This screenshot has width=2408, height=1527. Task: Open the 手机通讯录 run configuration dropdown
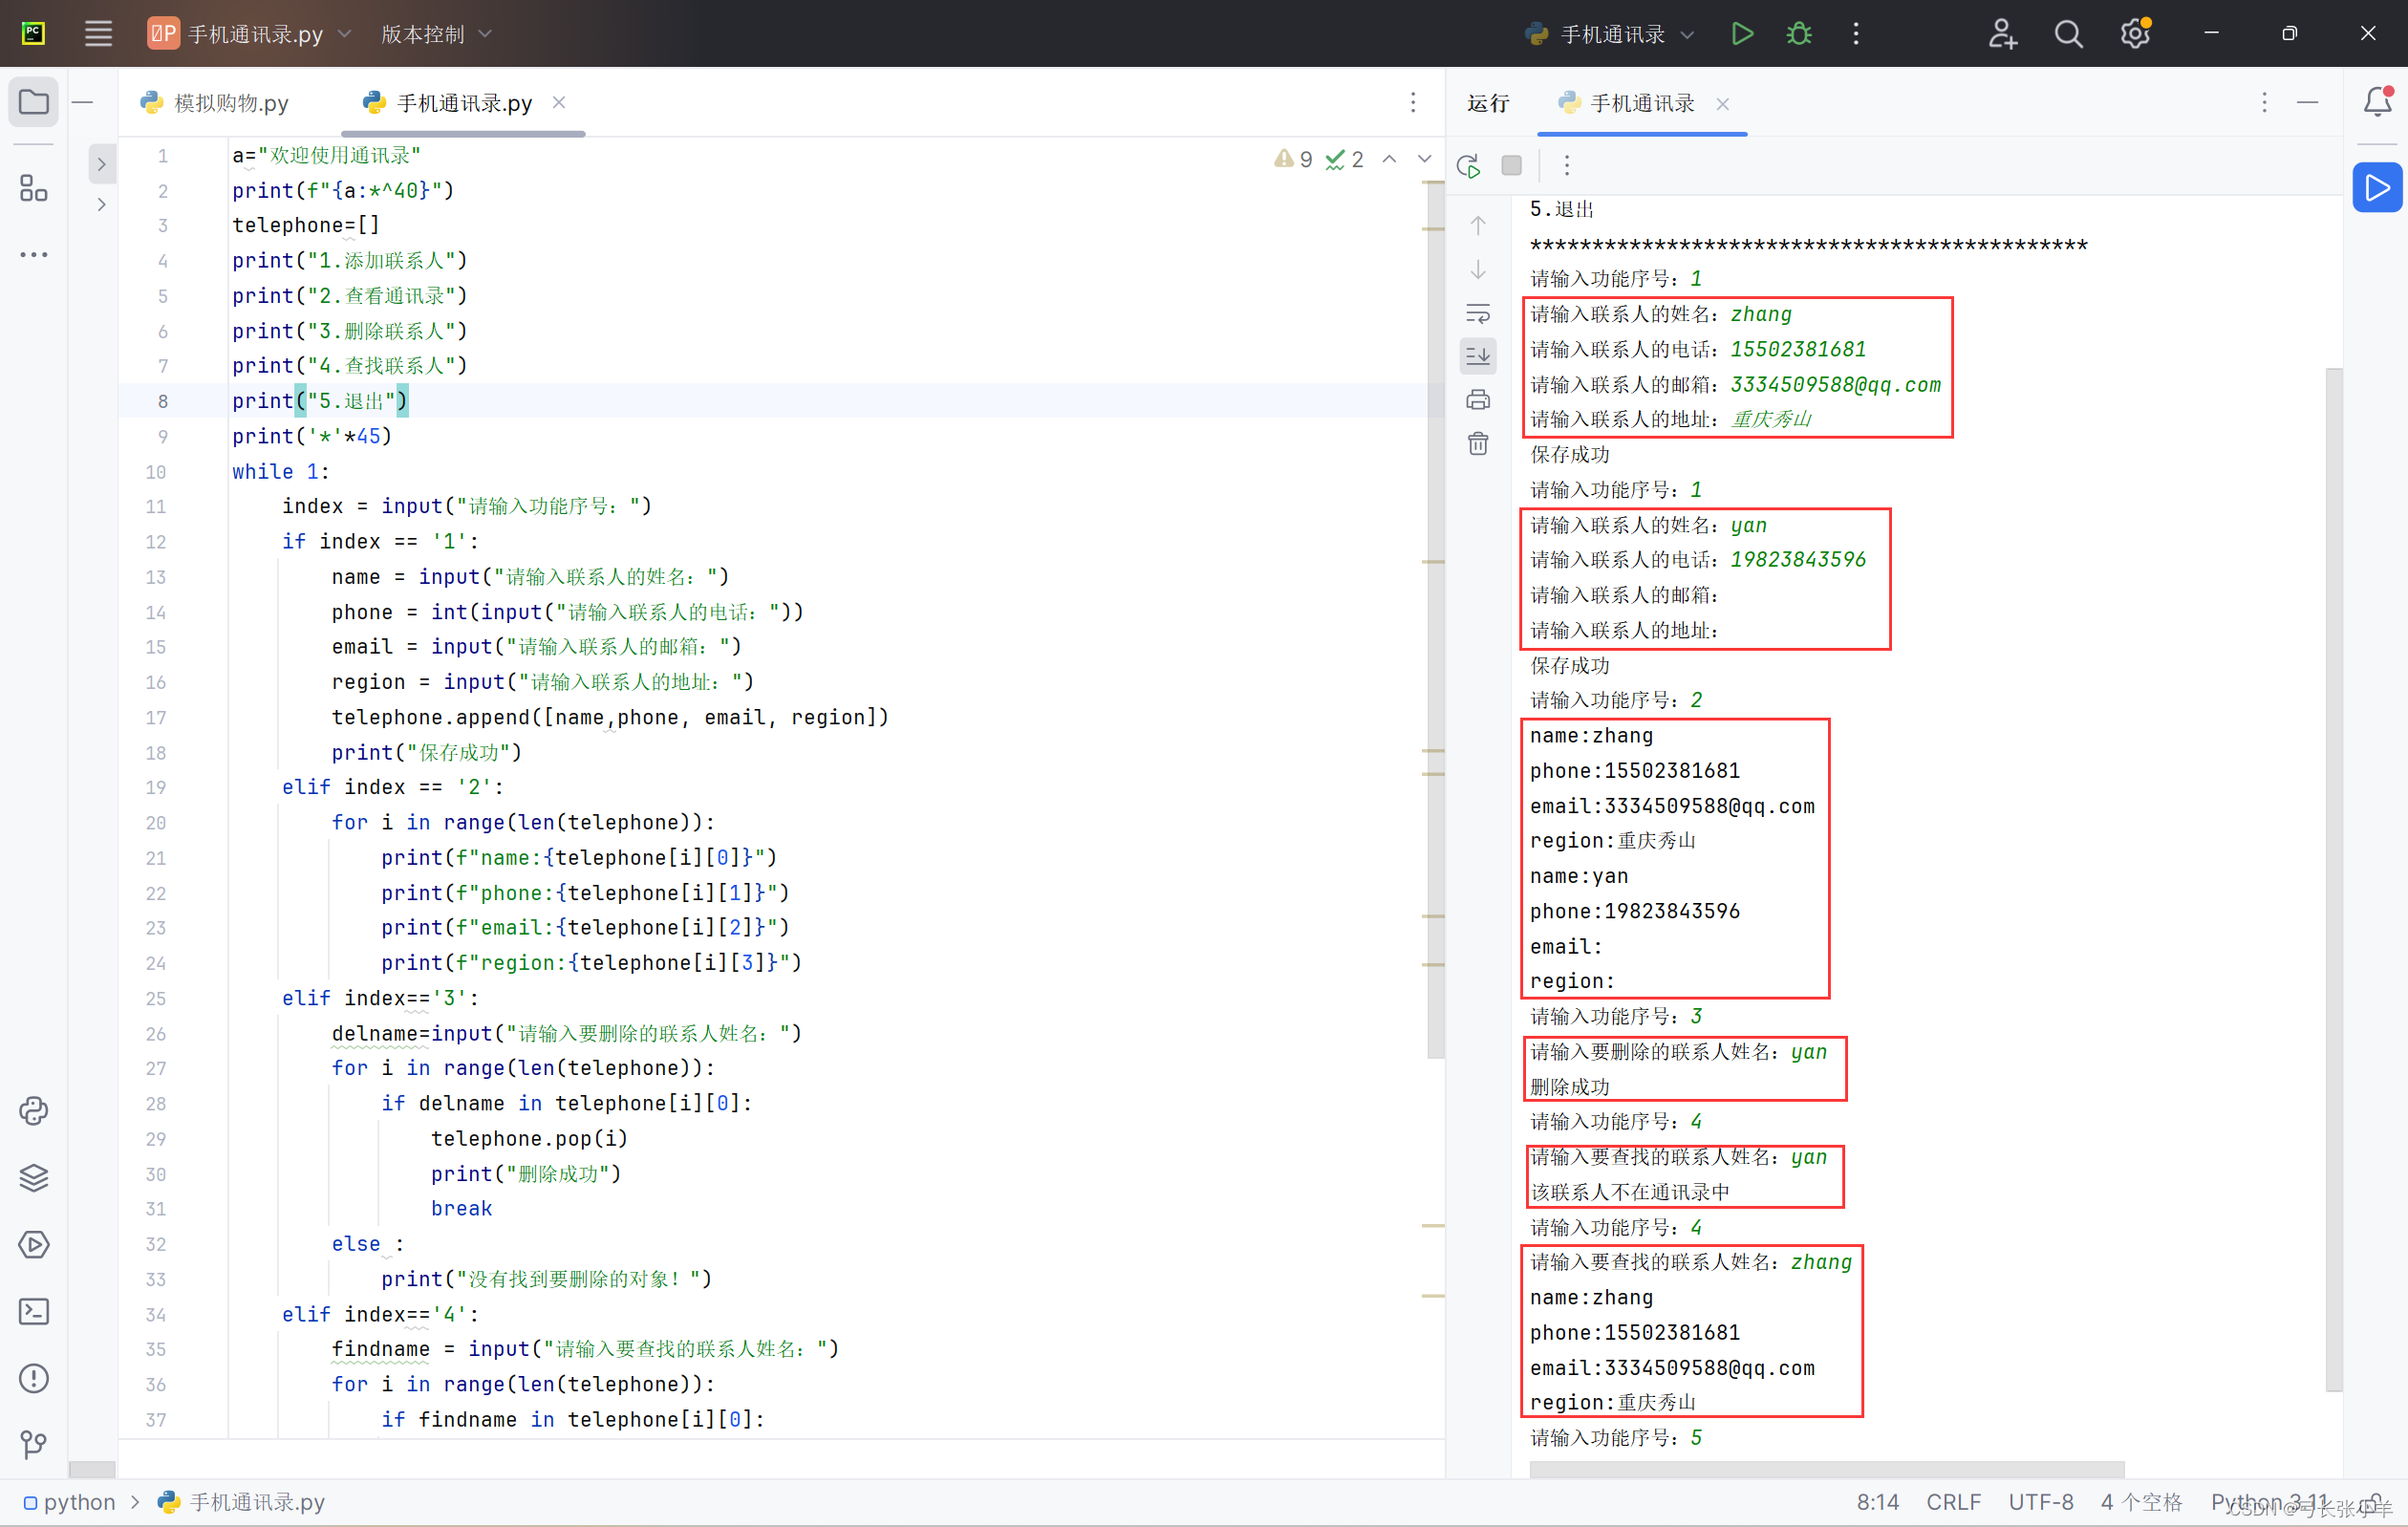tap(1687, 34)
